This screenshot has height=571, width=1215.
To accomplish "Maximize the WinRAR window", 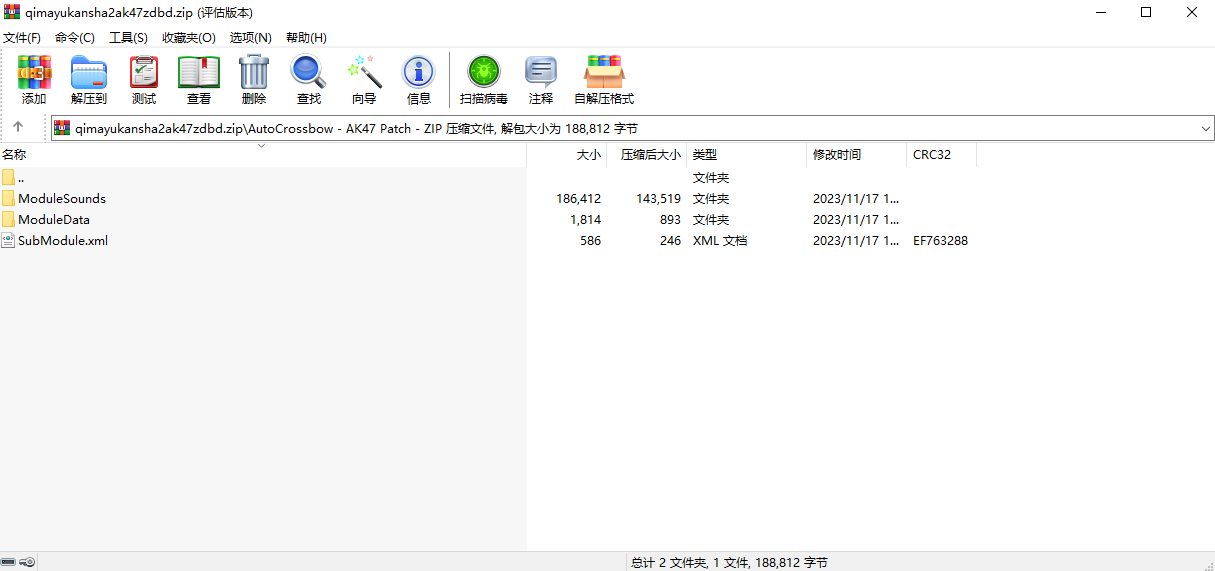I will pyautogui.click(x=1146, y=12).
